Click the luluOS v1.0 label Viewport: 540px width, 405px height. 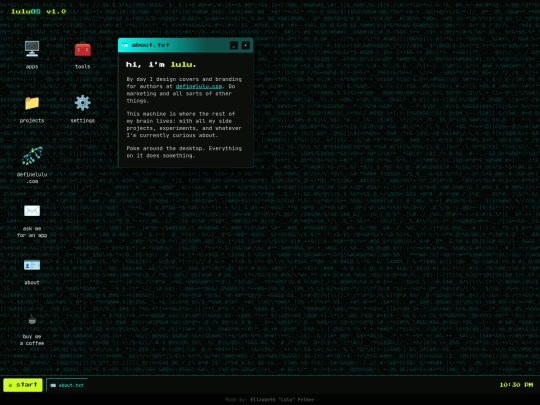(38, 11)
